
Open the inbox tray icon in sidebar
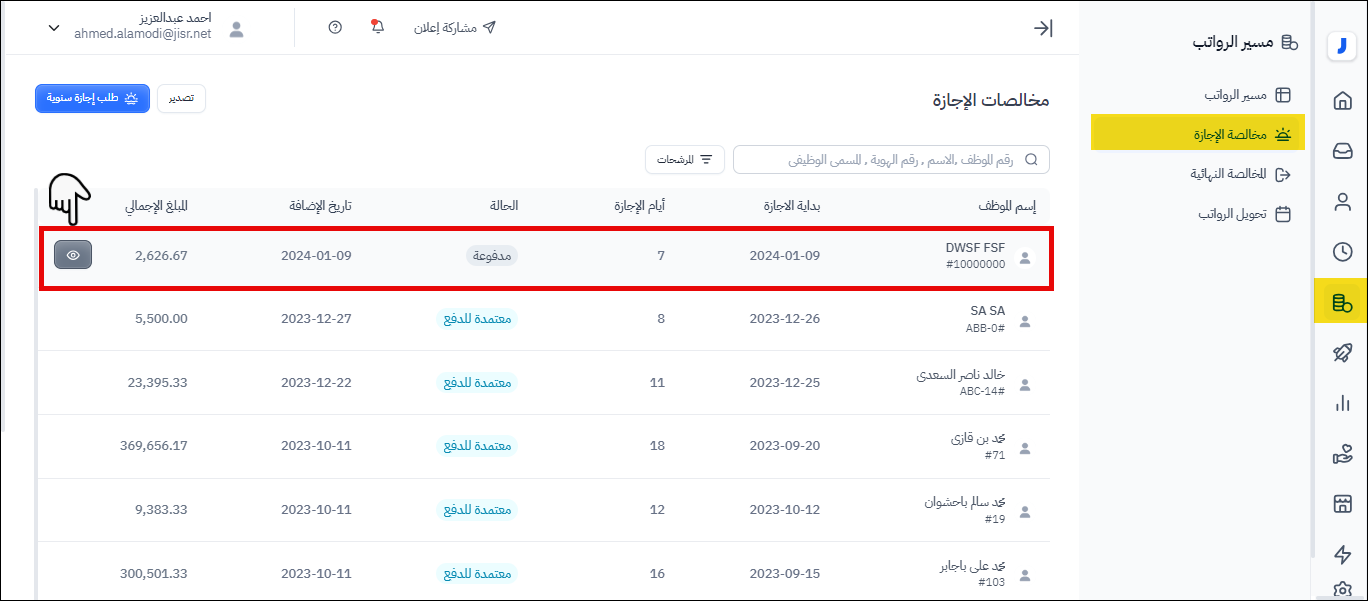(1342, 151)
